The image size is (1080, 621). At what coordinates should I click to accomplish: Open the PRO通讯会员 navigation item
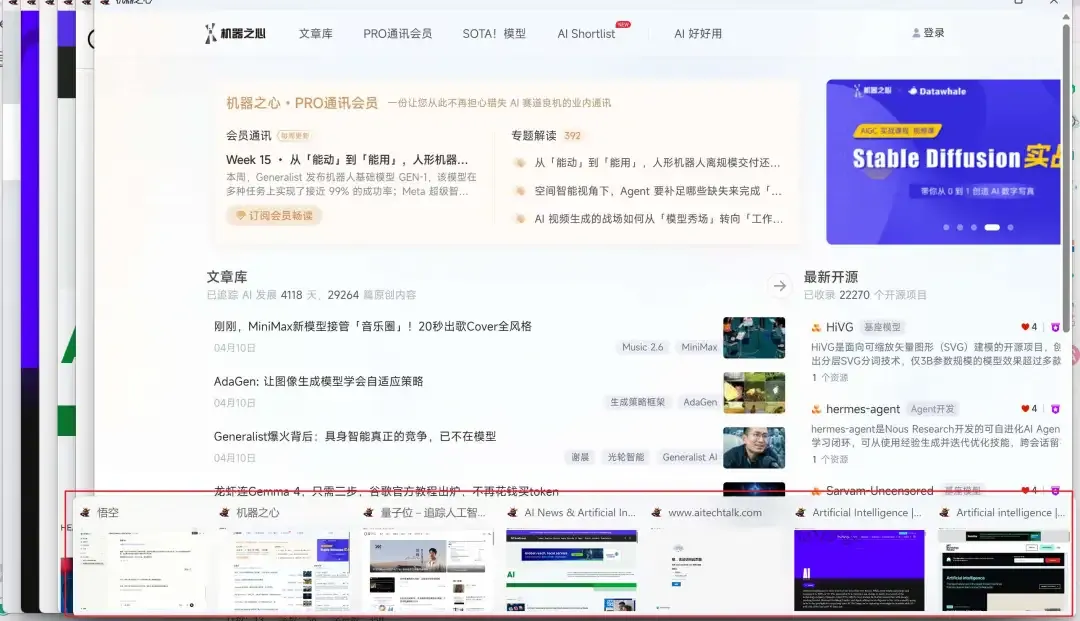397,34
